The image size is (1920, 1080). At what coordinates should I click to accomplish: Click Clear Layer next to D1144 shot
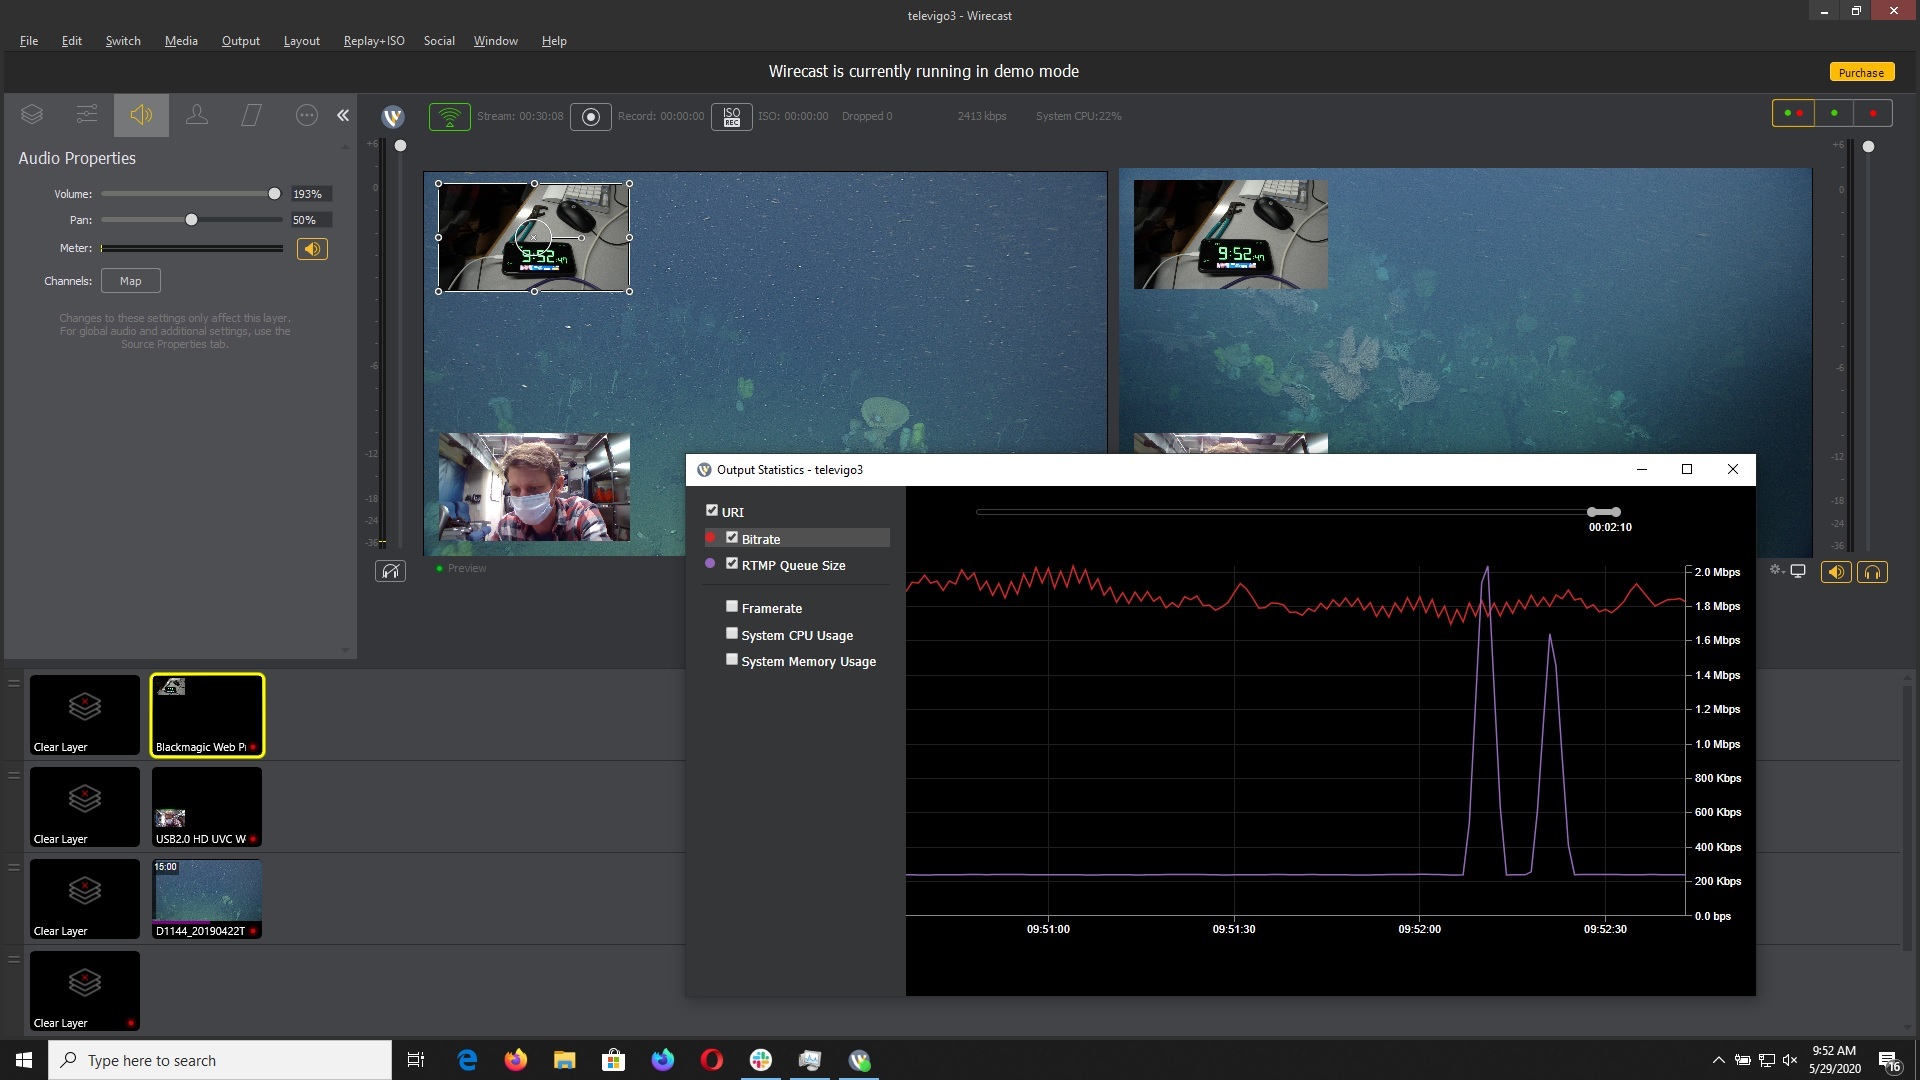click(85, 899)
